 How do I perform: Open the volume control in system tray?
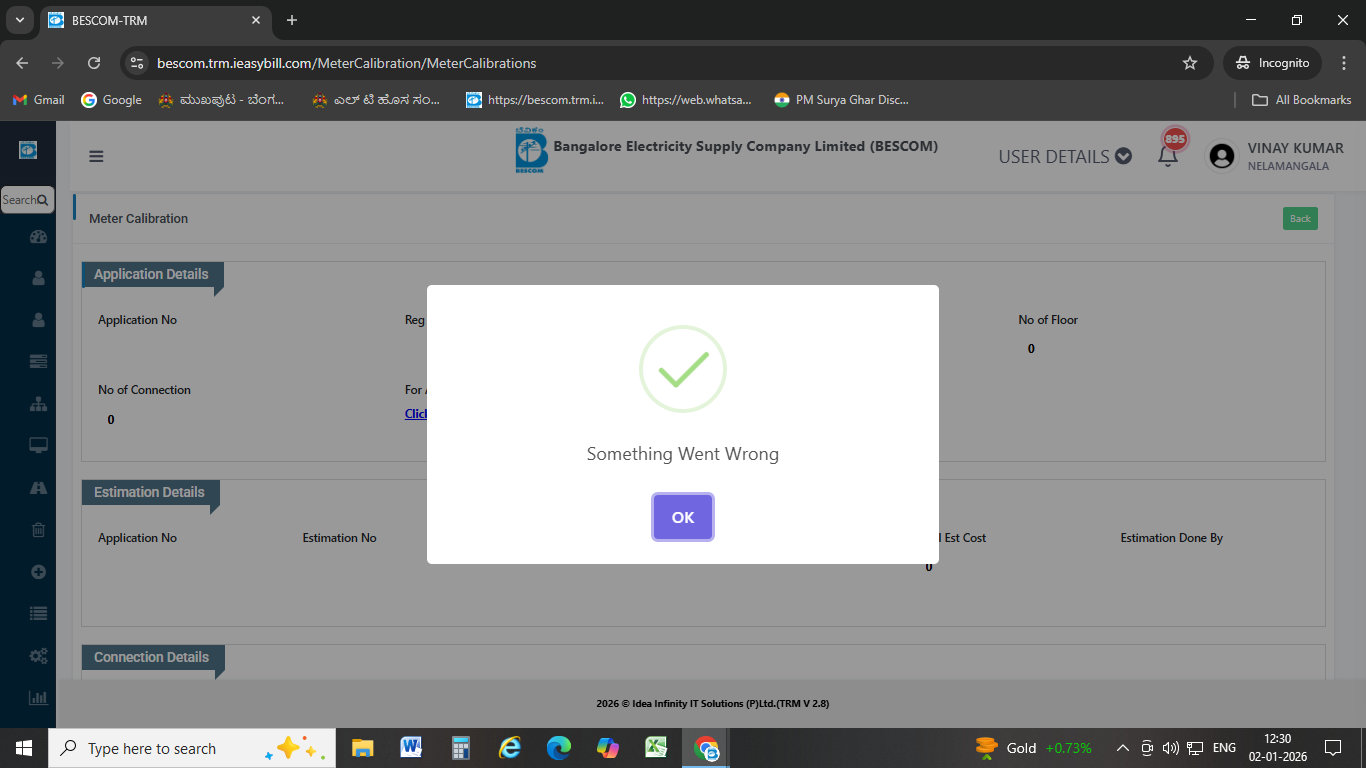pos(1171,748)
